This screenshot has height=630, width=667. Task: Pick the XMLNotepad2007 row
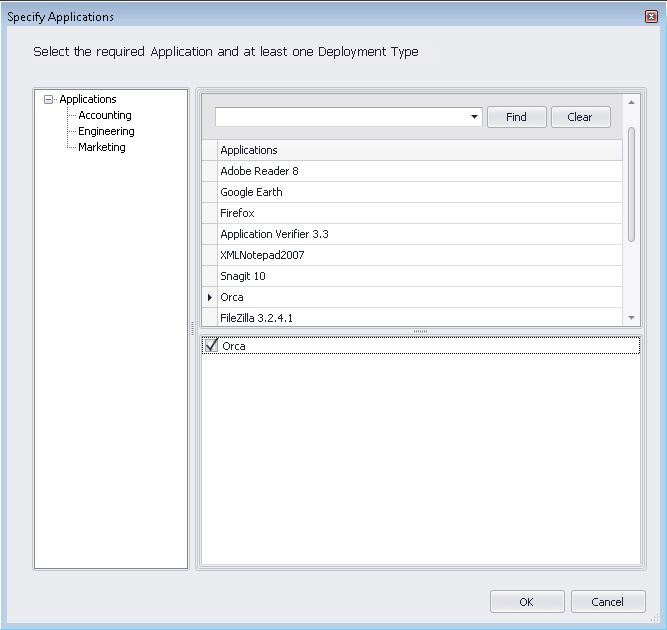pyautogui.click(x=262, y=255)
